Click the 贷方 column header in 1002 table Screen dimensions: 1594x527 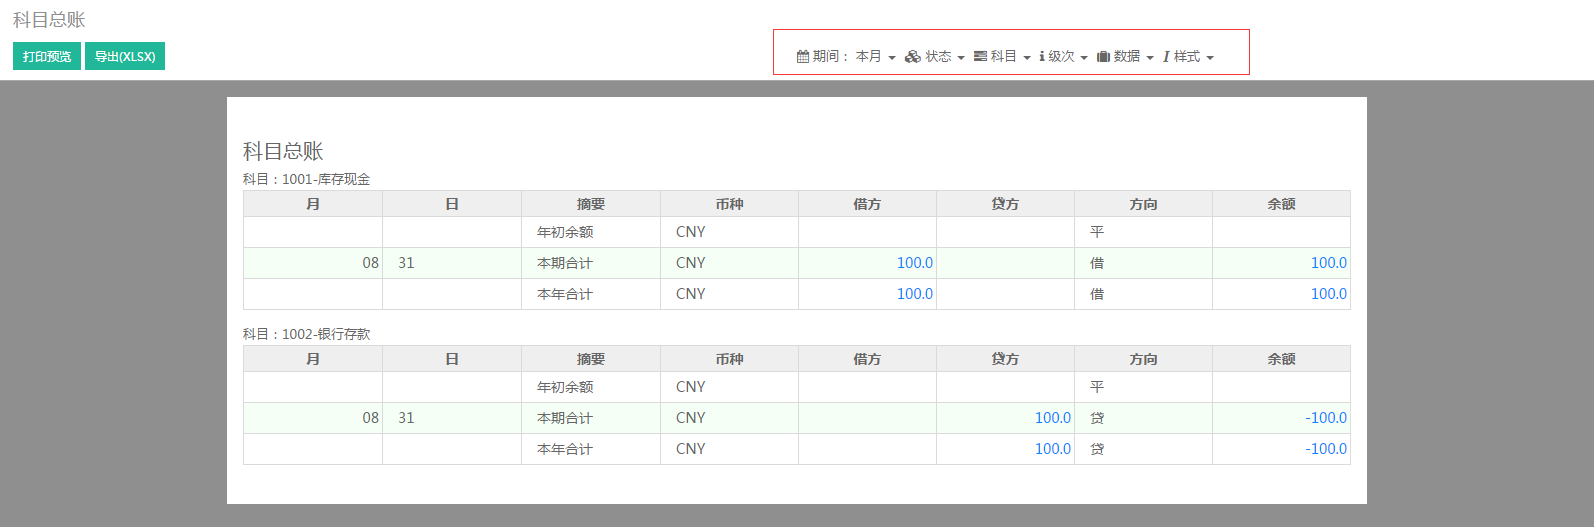(x=1005, y=359)
